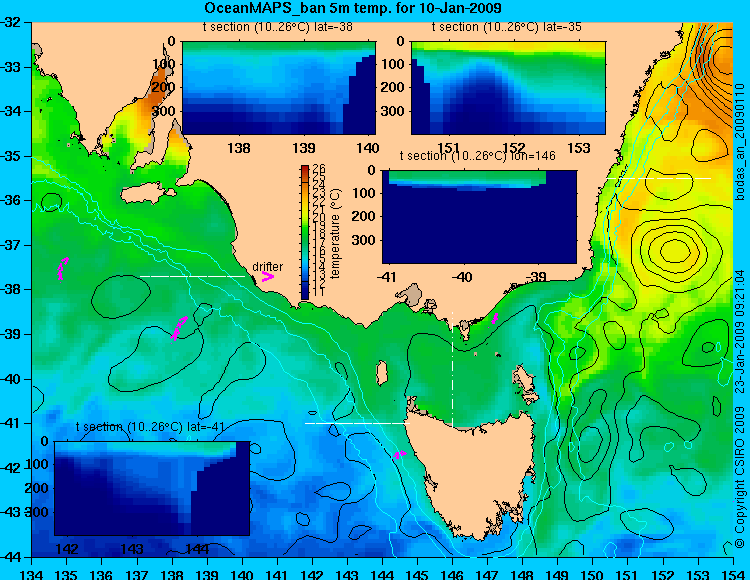Click the 'temperature (°C)' colorbar label
Viewport: 750px width, 580px height.
335,233
